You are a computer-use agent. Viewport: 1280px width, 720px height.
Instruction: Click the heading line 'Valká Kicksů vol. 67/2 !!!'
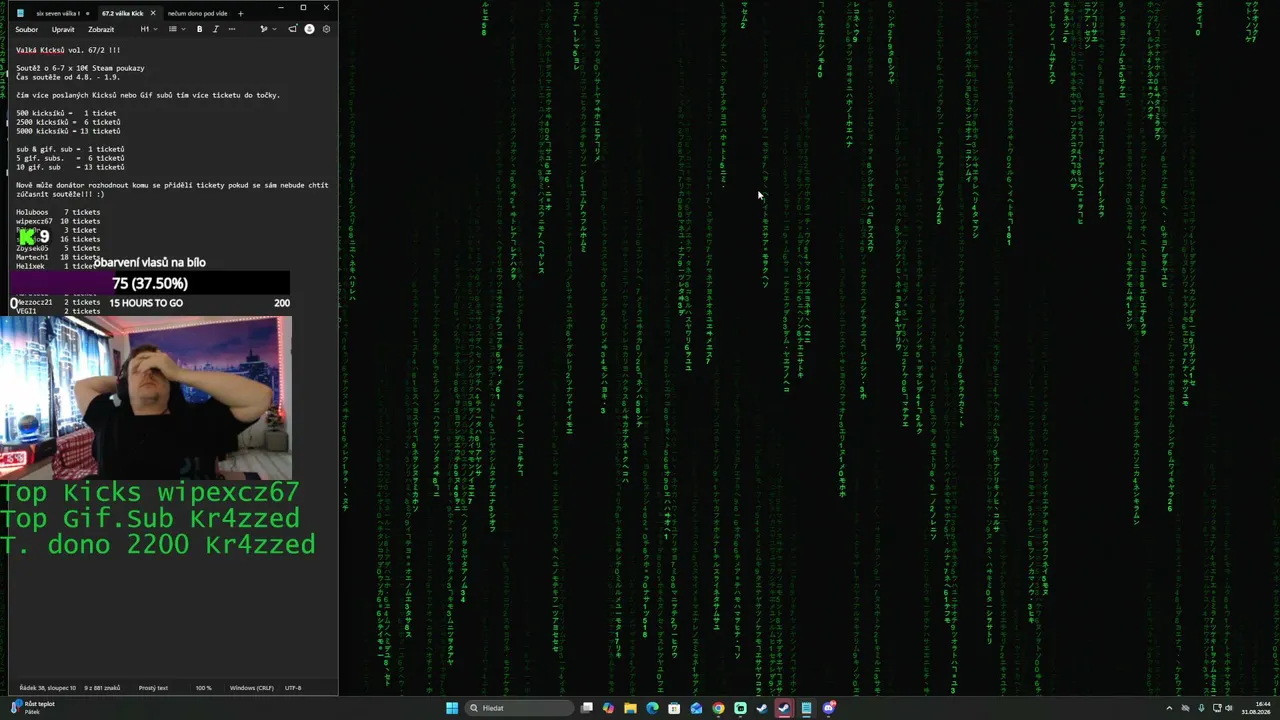[68, 50]
